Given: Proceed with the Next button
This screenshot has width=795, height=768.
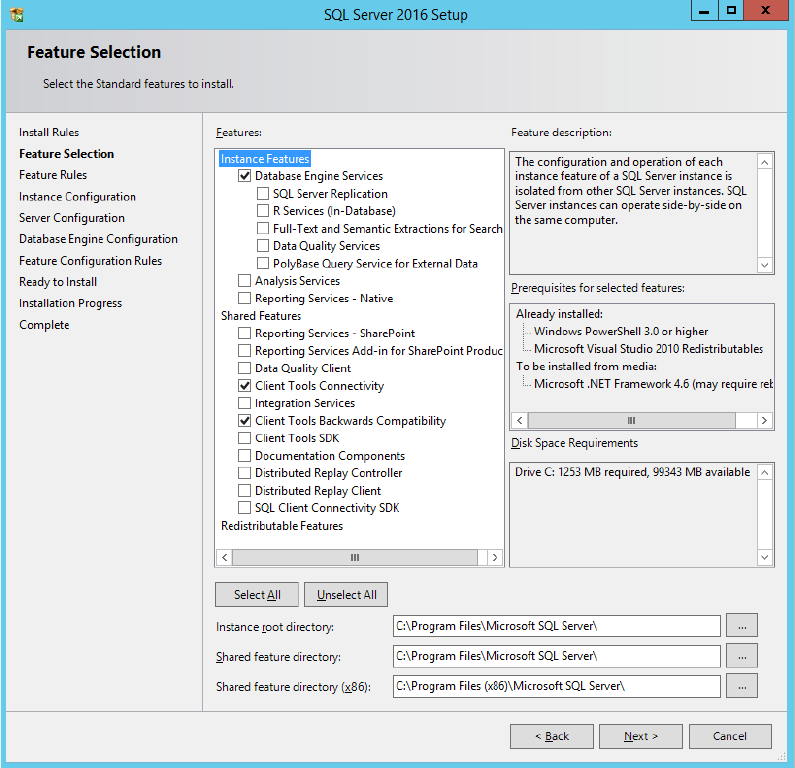Looking at the screenshot, I should coord(641,736).
